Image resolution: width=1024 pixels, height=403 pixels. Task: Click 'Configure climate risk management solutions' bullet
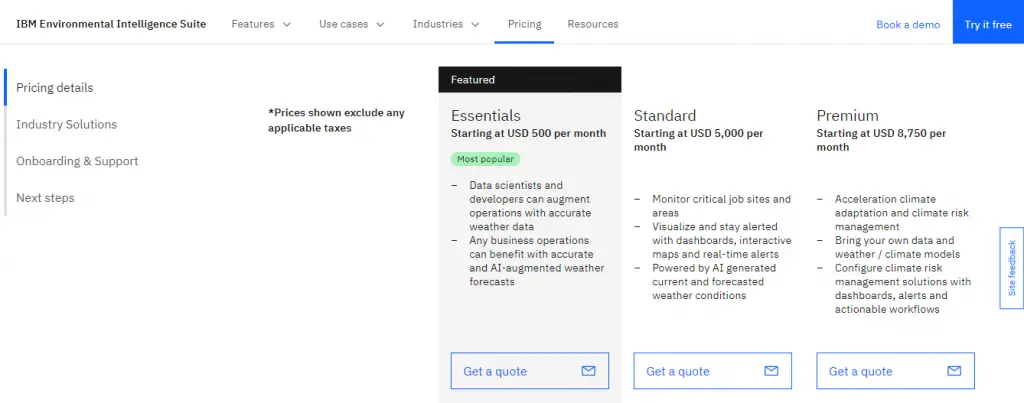click(903, 288)
